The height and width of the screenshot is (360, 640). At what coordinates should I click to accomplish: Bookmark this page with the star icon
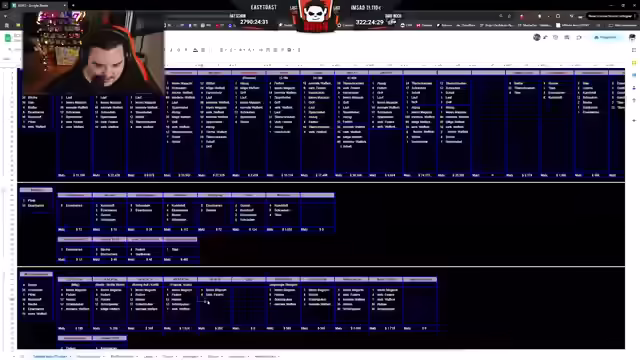pos(509,16)
